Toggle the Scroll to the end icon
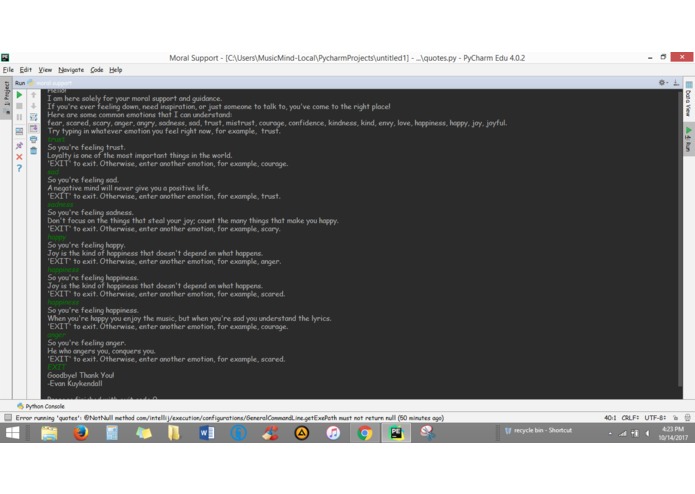Image resolution: width=695 pixels, height=494 pixels. tap(33, 128)
